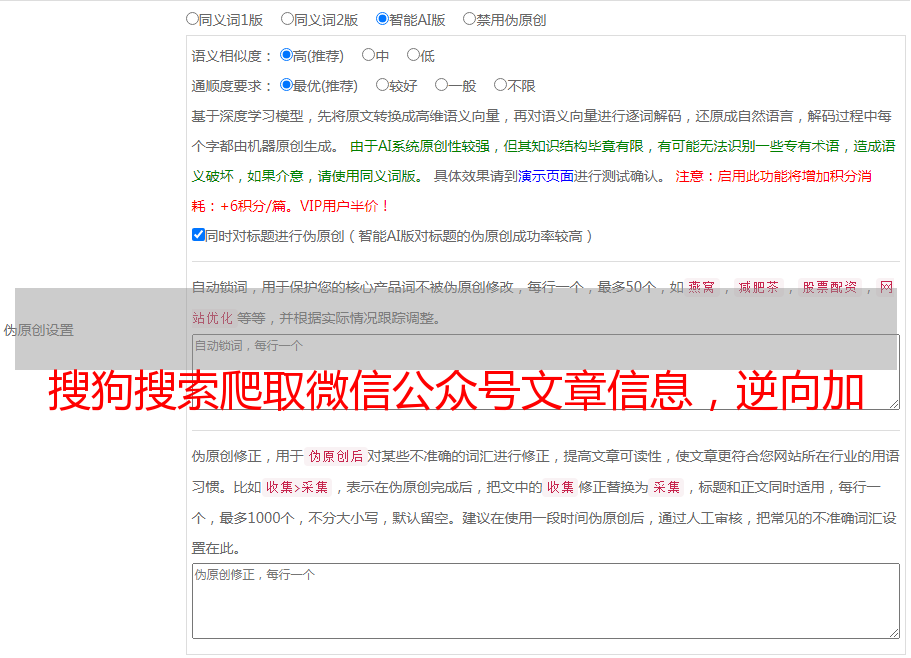Select 禁用伪原创 radio option

pyautogui.click(x=469, y=19)
